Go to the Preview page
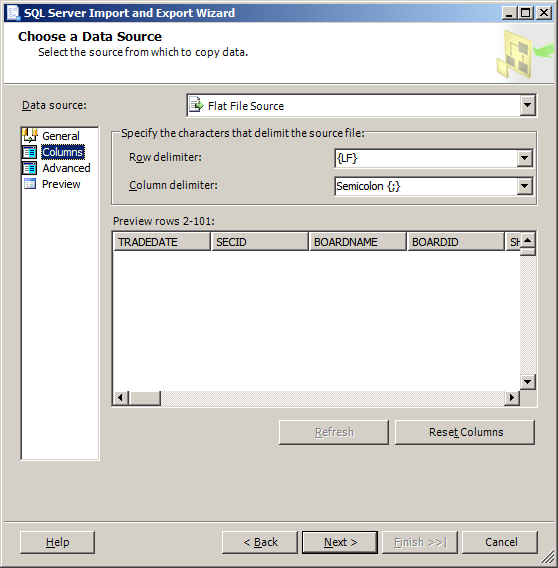 pos(61,184)
